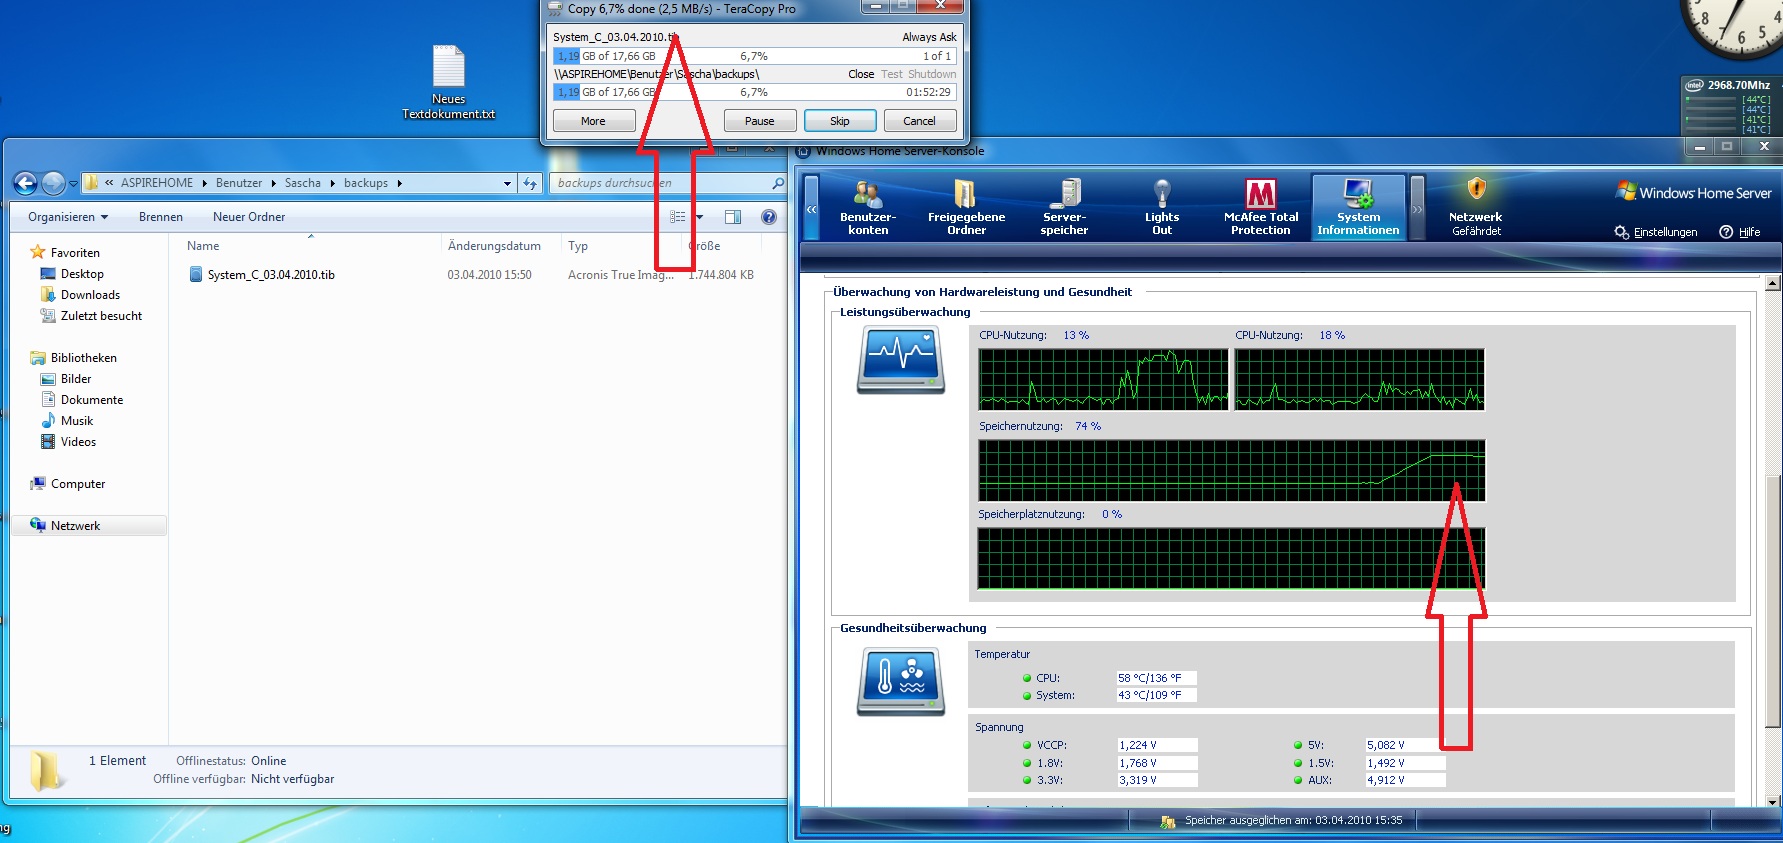1783x843 pixels.
Task: Toggle the Explorer preview pane button
Action: click(733, 217)
